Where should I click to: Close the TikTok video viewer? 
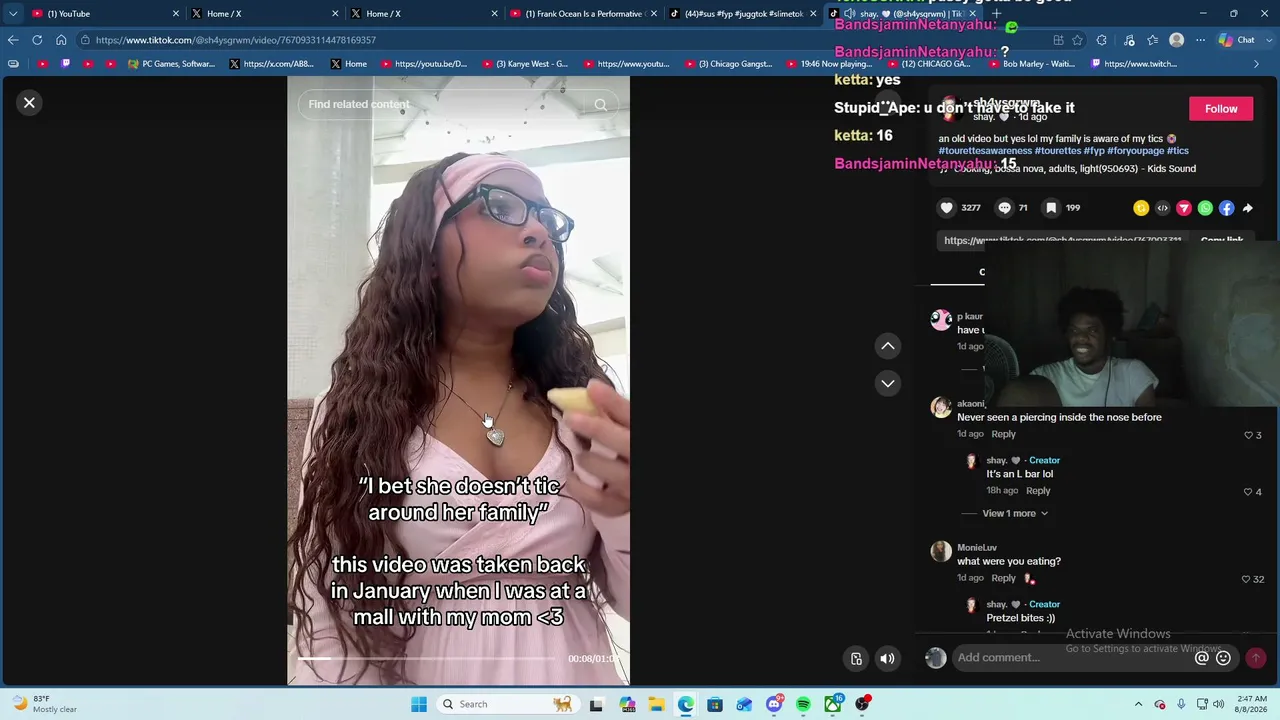point(29,102)
